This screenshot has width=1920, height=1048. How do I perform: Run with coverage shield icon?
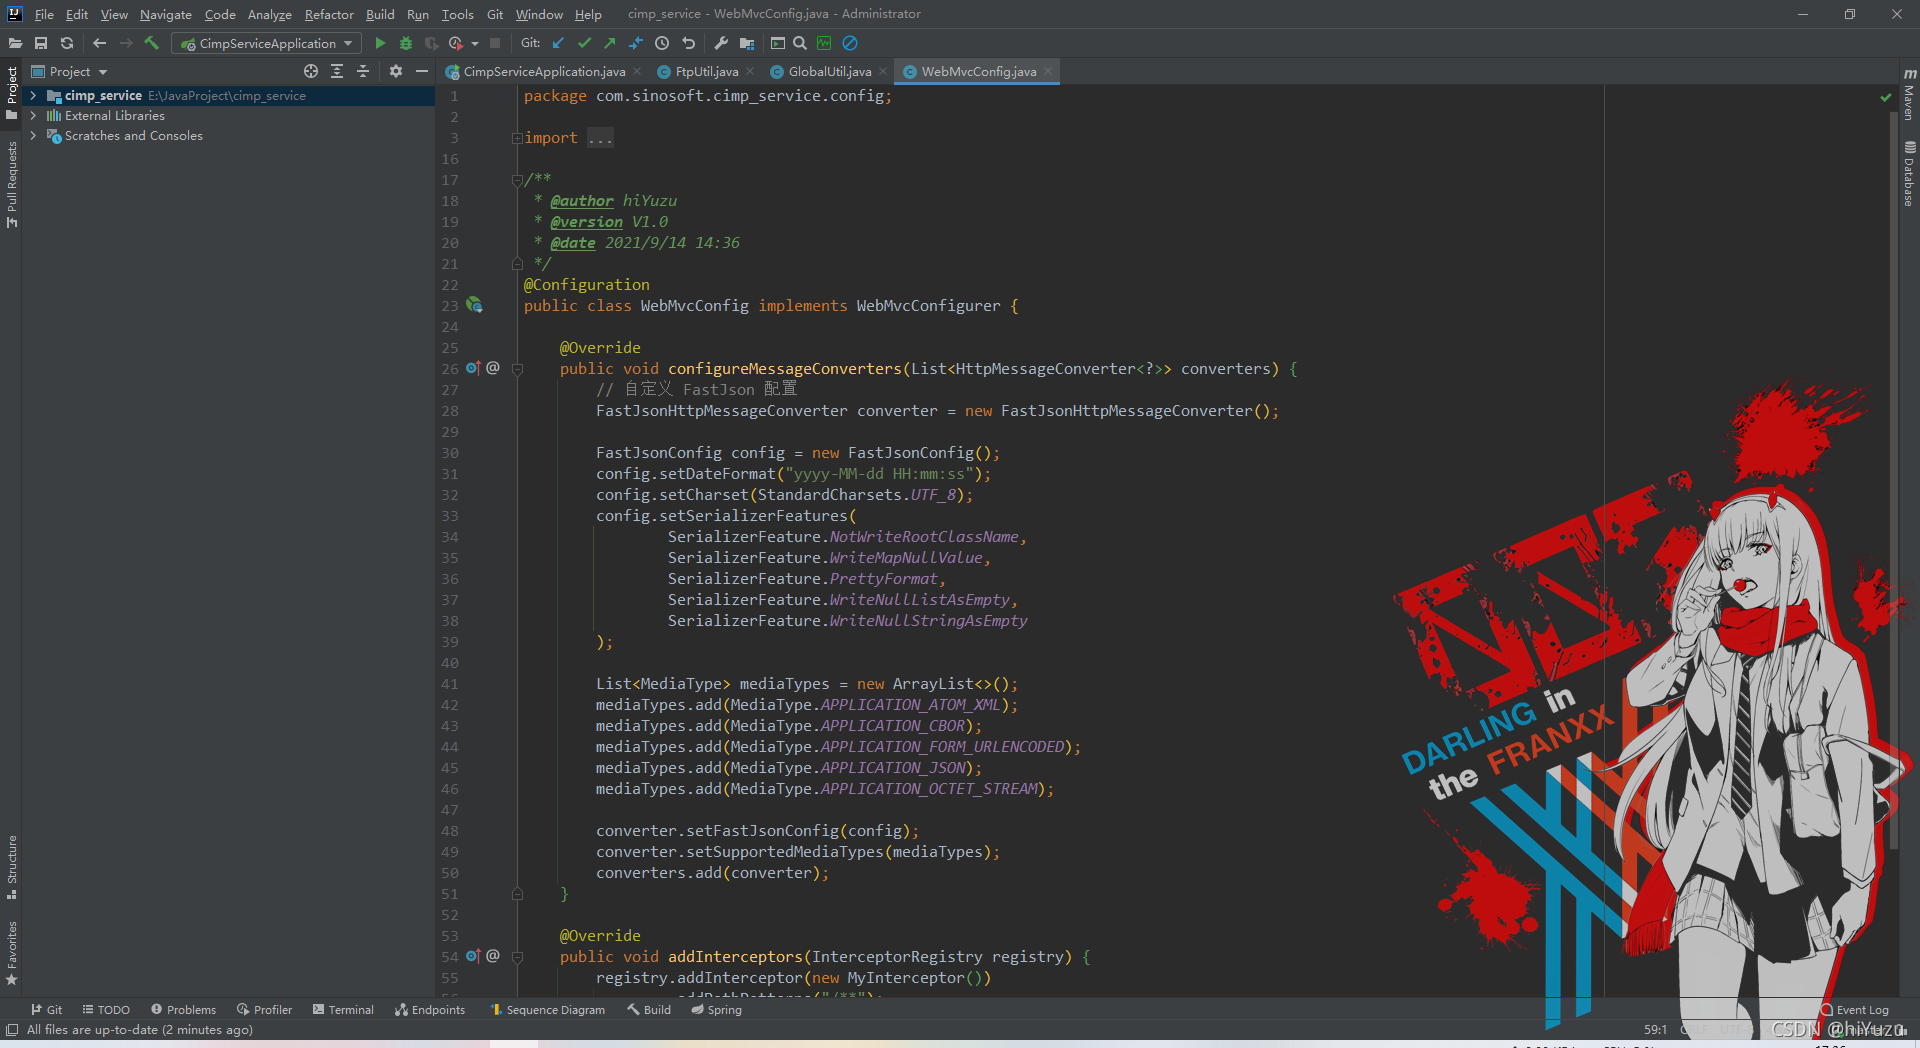click(x=431, y=43)
